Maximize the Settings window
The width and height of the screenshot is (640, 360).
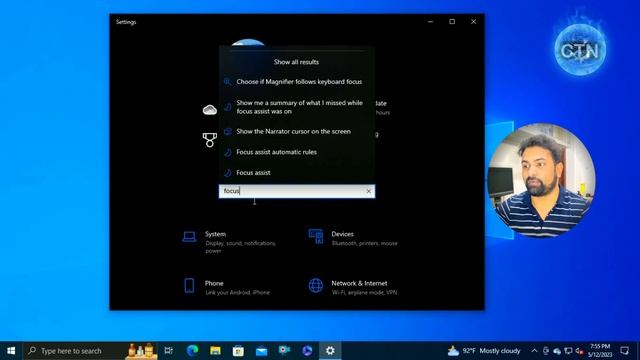click(x=452, y=22)
